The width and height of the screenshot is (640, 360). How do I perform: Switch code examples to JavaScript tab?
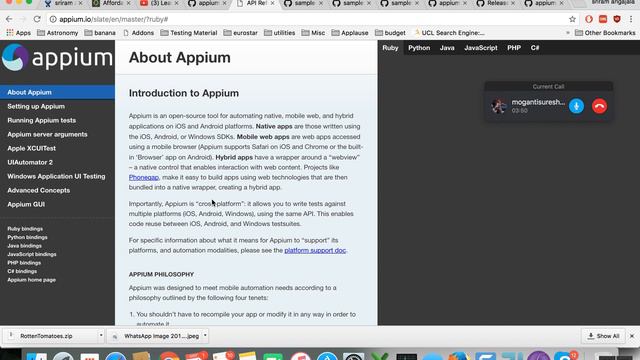(x=481, y=48)
